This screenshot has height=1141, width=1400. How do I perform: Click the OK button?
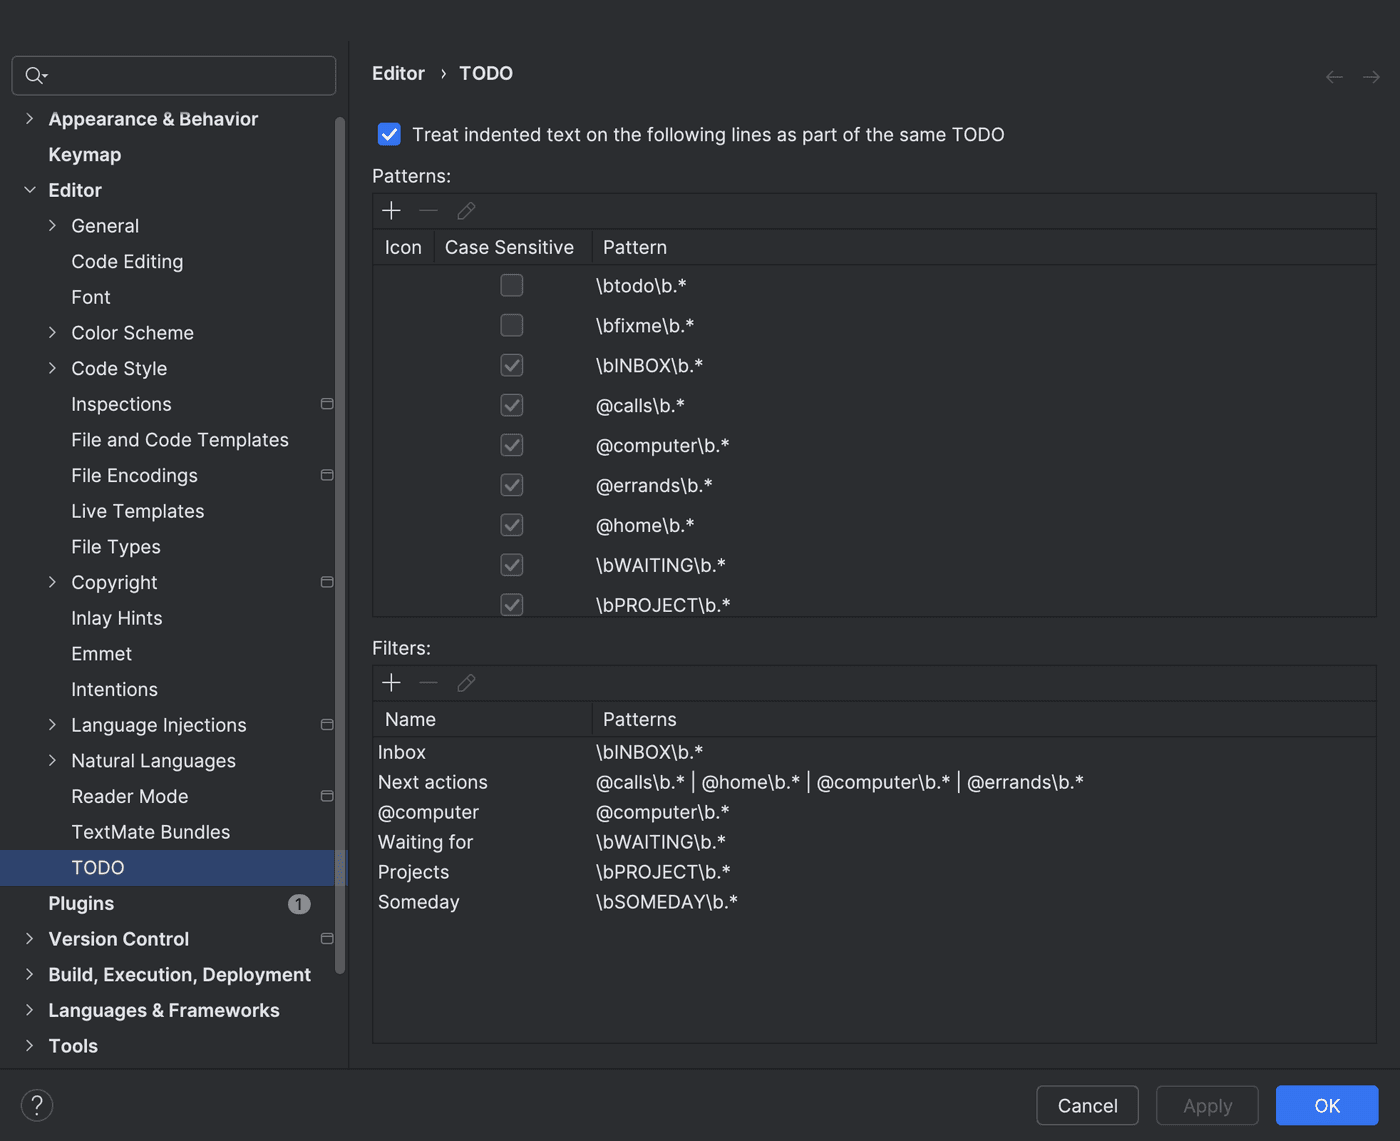(1327, 1105)
